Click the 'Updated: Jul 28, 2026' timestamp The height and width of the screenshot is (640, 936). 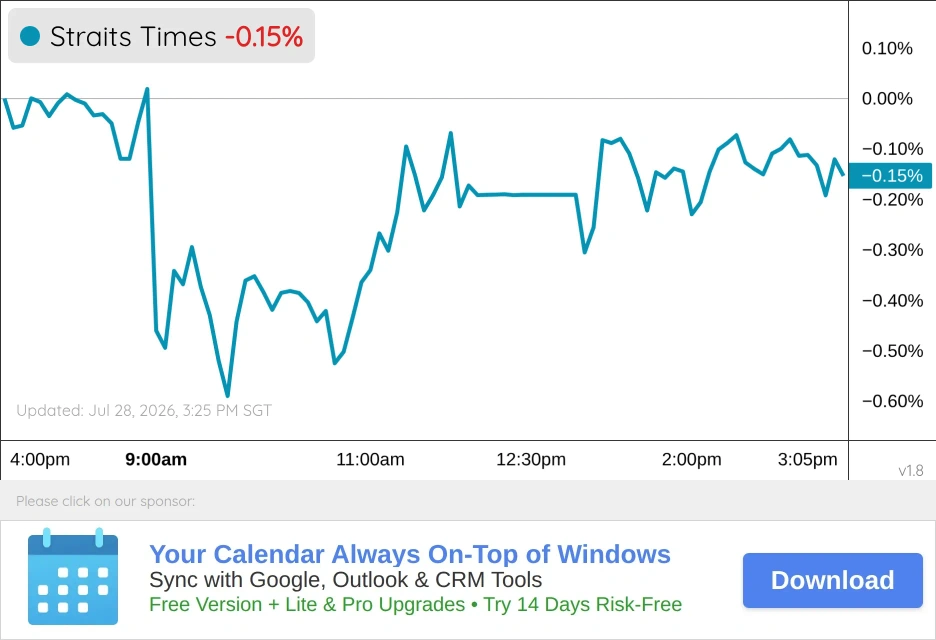point(144,411)
